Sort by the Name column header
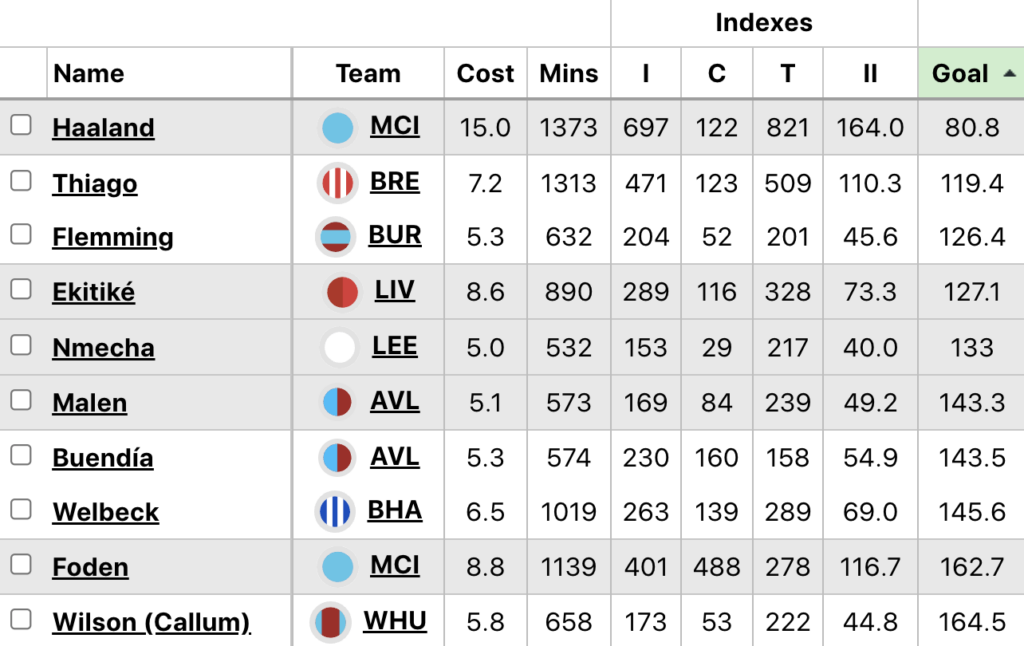The height and width of the screenshot is (646, 1024). point(89,74)
